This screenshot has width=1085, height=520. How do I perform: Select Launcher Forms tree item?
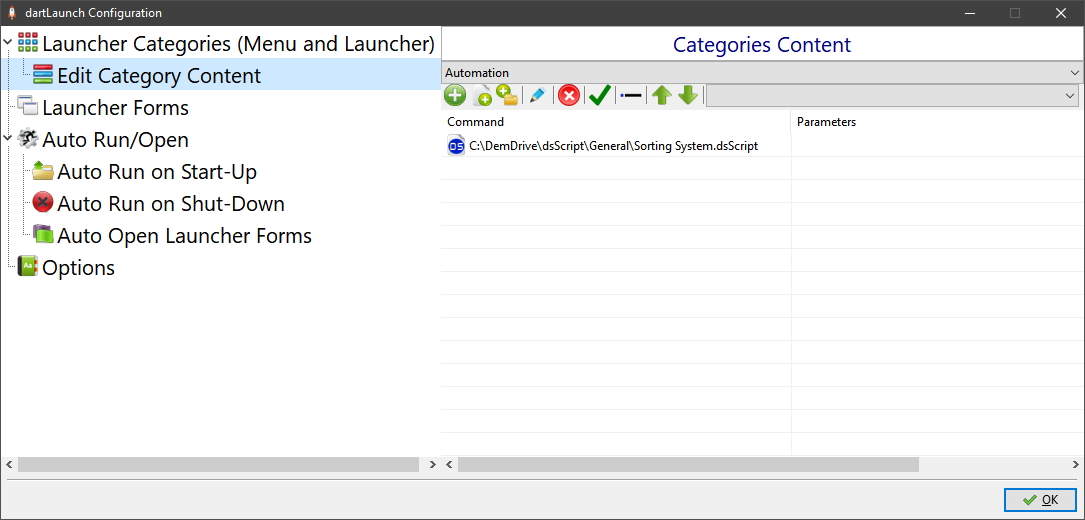coord(116,108)
